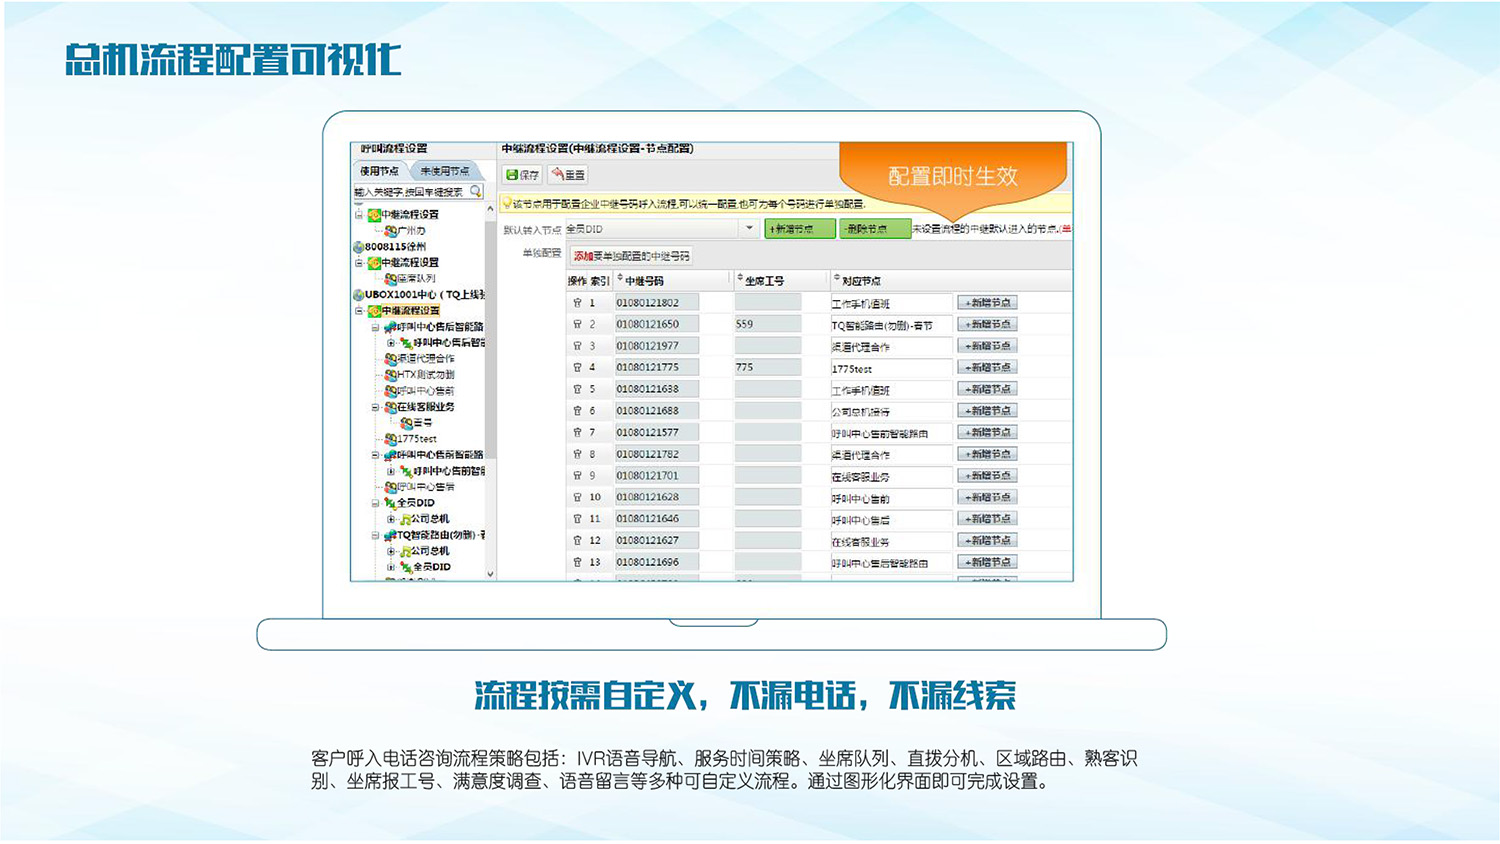
Task: Click the green +新增节点 button
Action: [x=799, y=229]
